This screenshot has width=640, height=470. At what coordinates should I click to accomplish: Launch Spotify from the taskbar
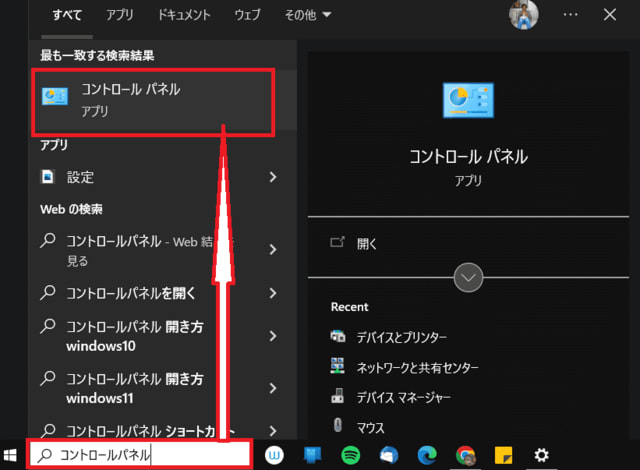pyautogui.click(x=349, y=455)
